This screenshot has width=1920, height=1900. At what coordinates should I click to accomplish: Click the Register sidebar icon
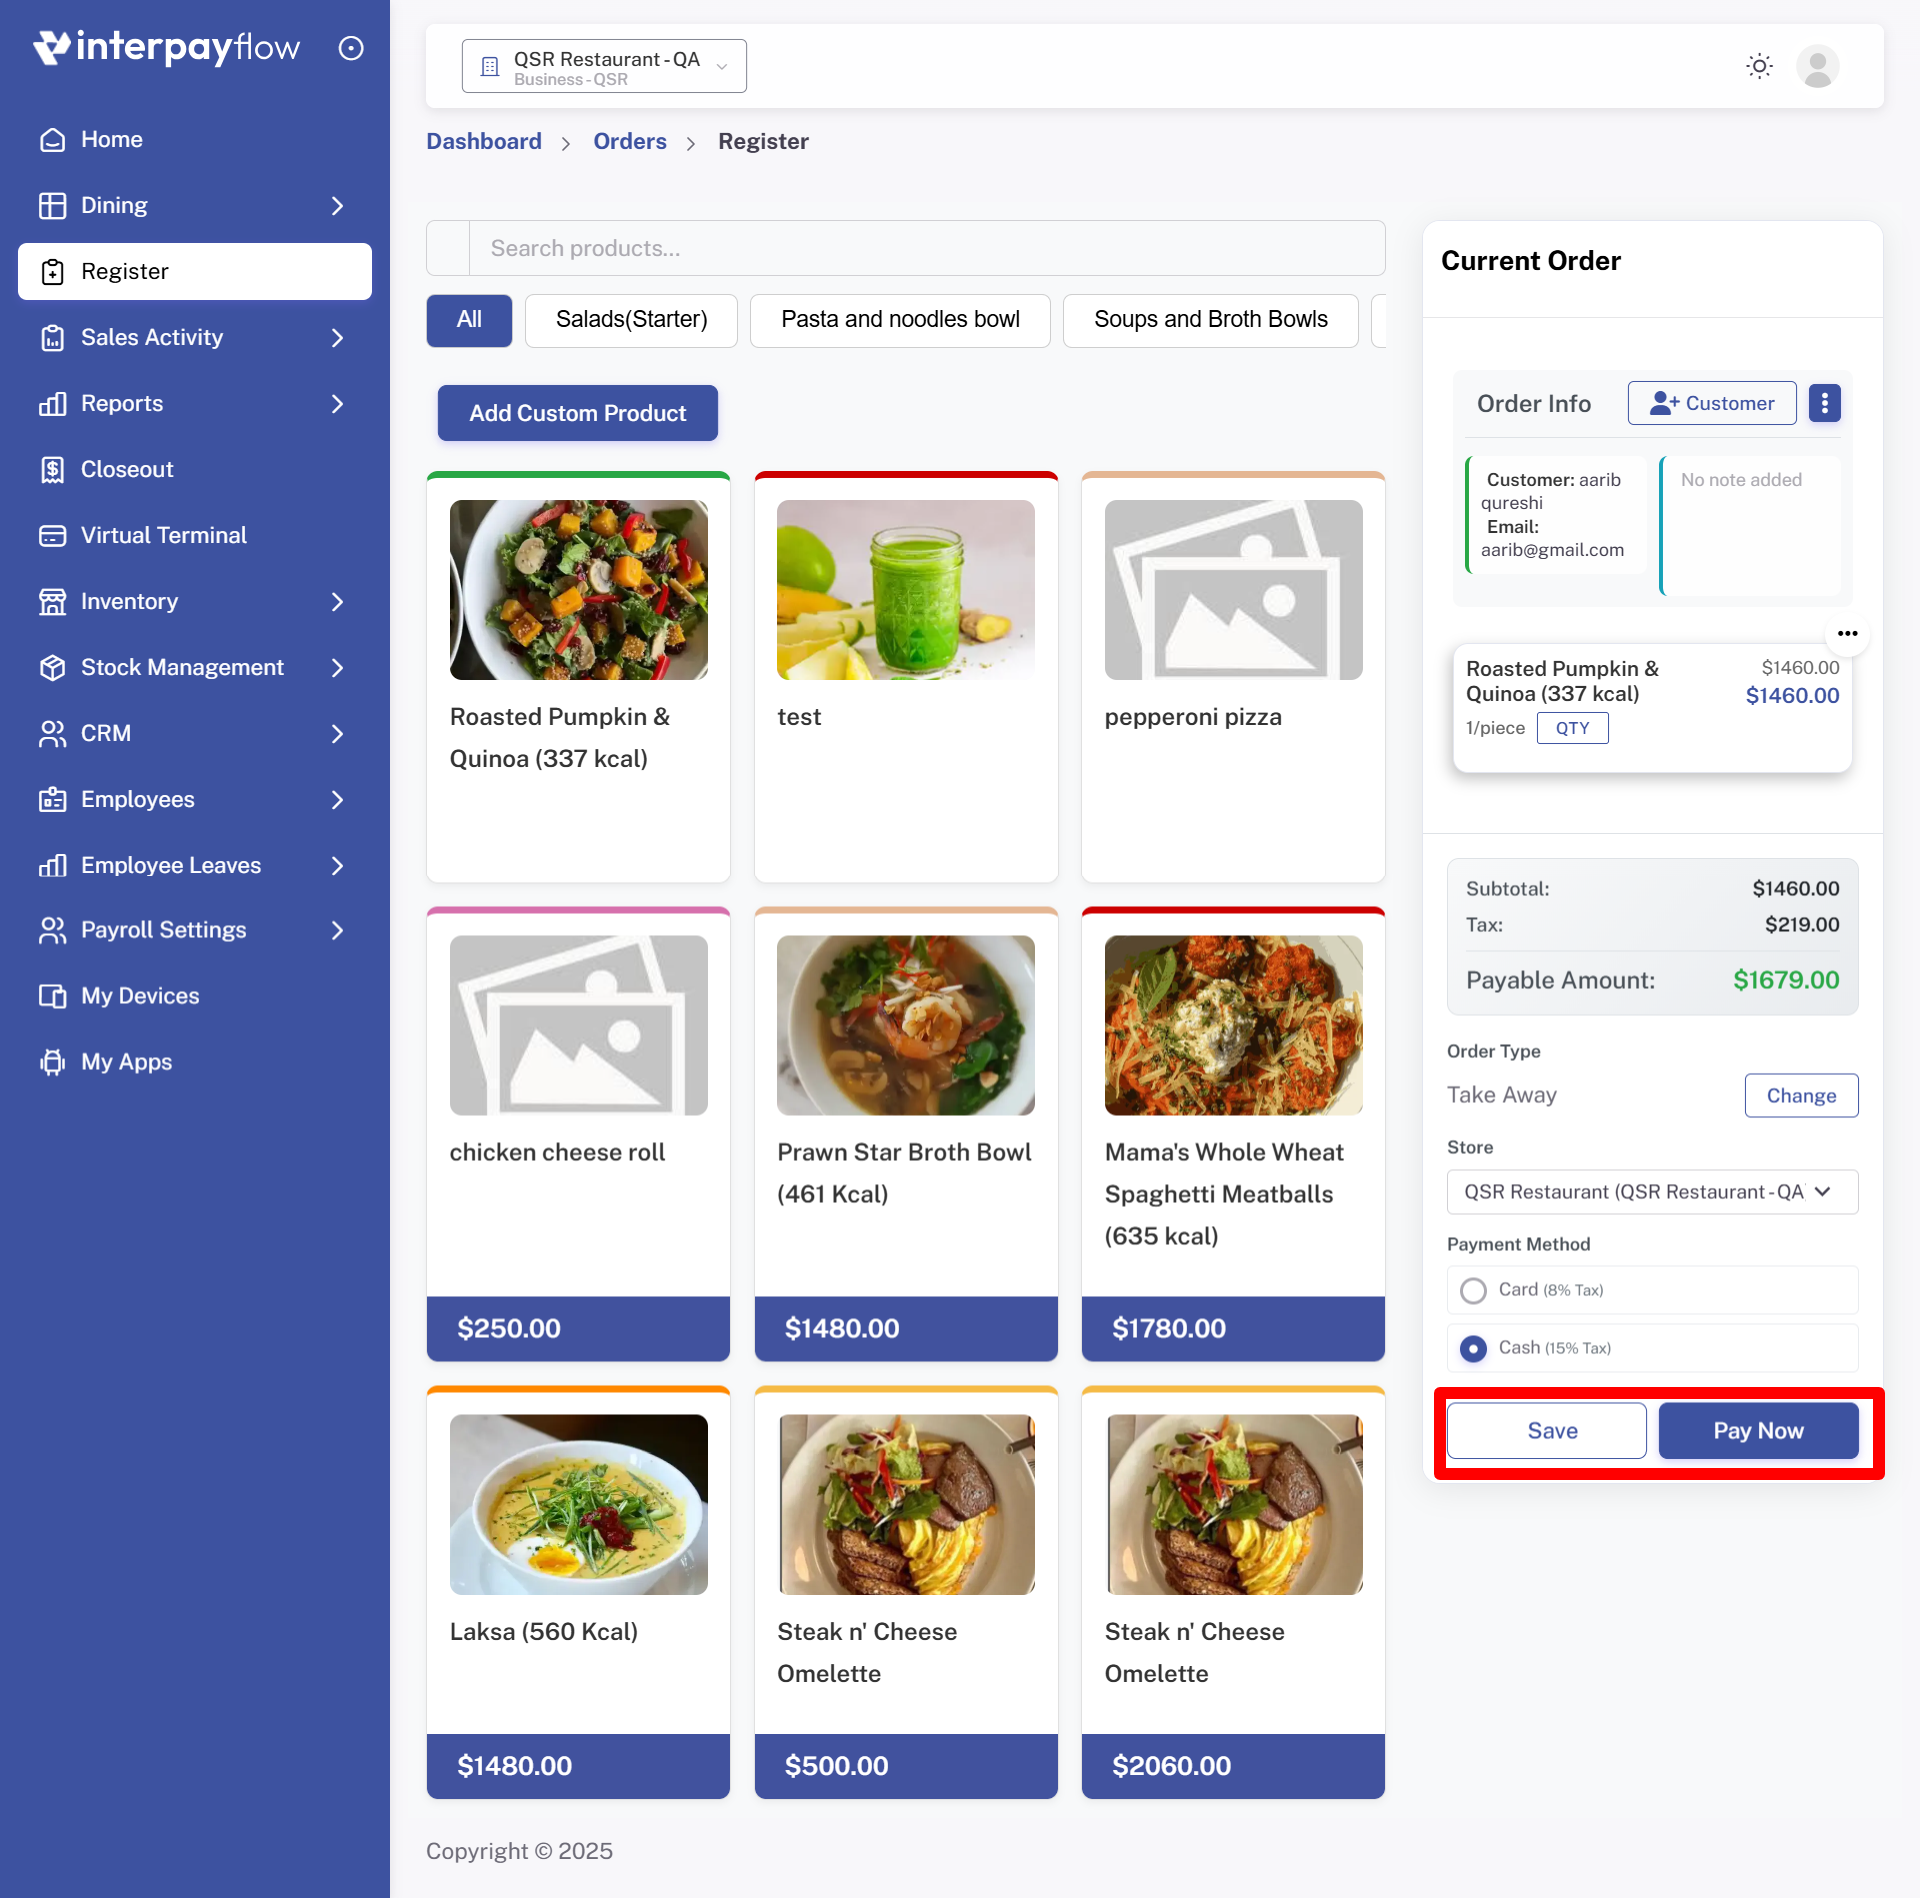point(52,272)
